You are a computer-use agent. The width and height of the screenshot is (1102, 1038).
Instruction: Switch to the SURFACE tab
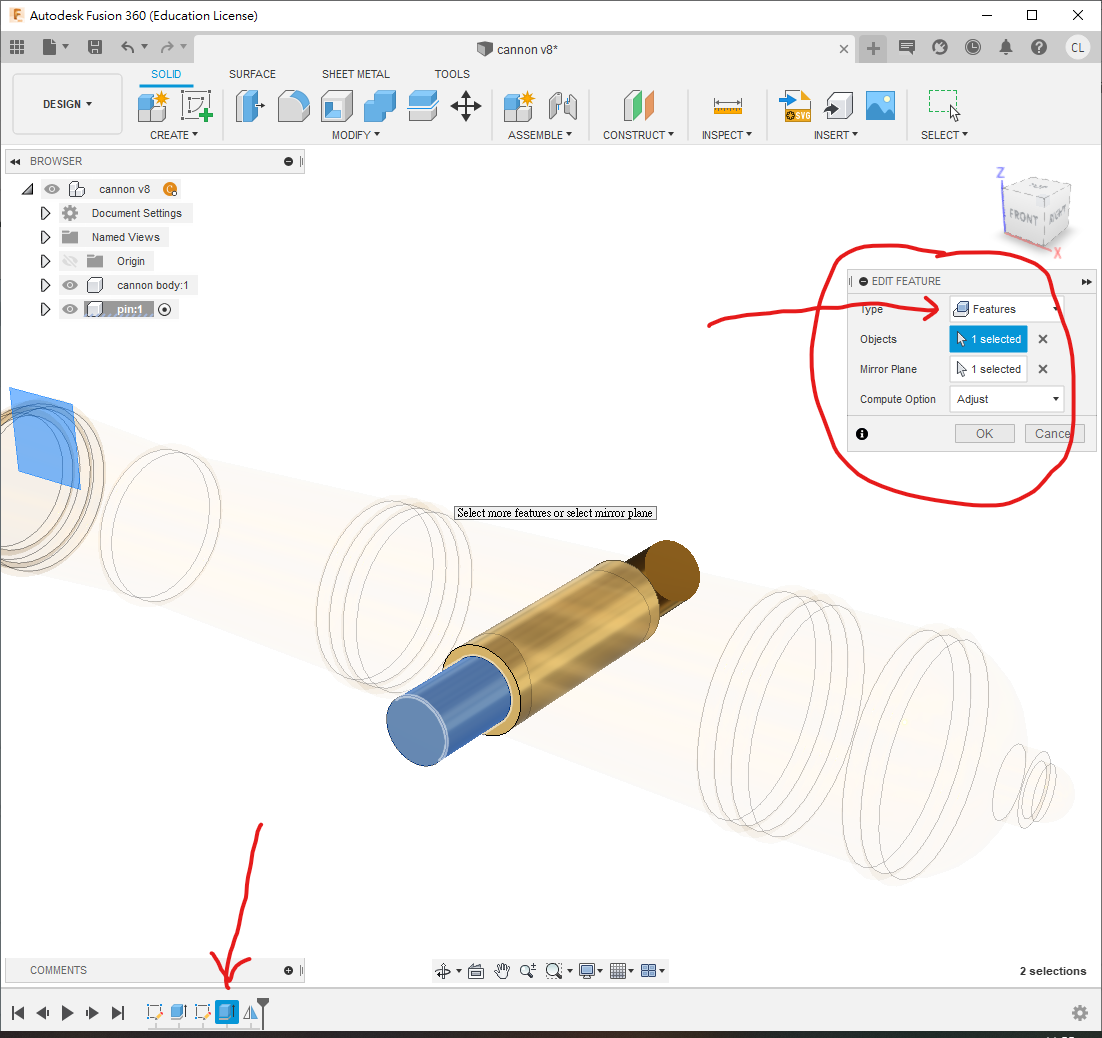coord(252,74)
